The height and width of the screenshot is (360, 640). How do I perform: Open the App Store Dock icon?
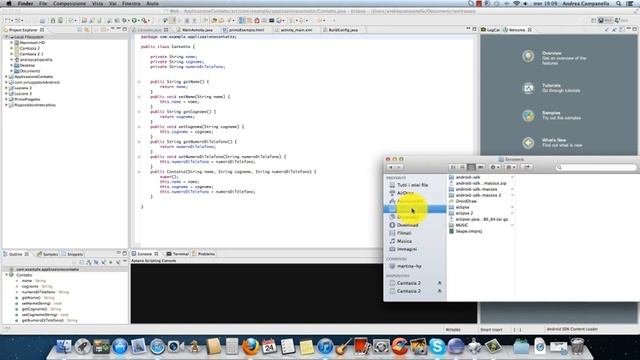coord(120,347)
